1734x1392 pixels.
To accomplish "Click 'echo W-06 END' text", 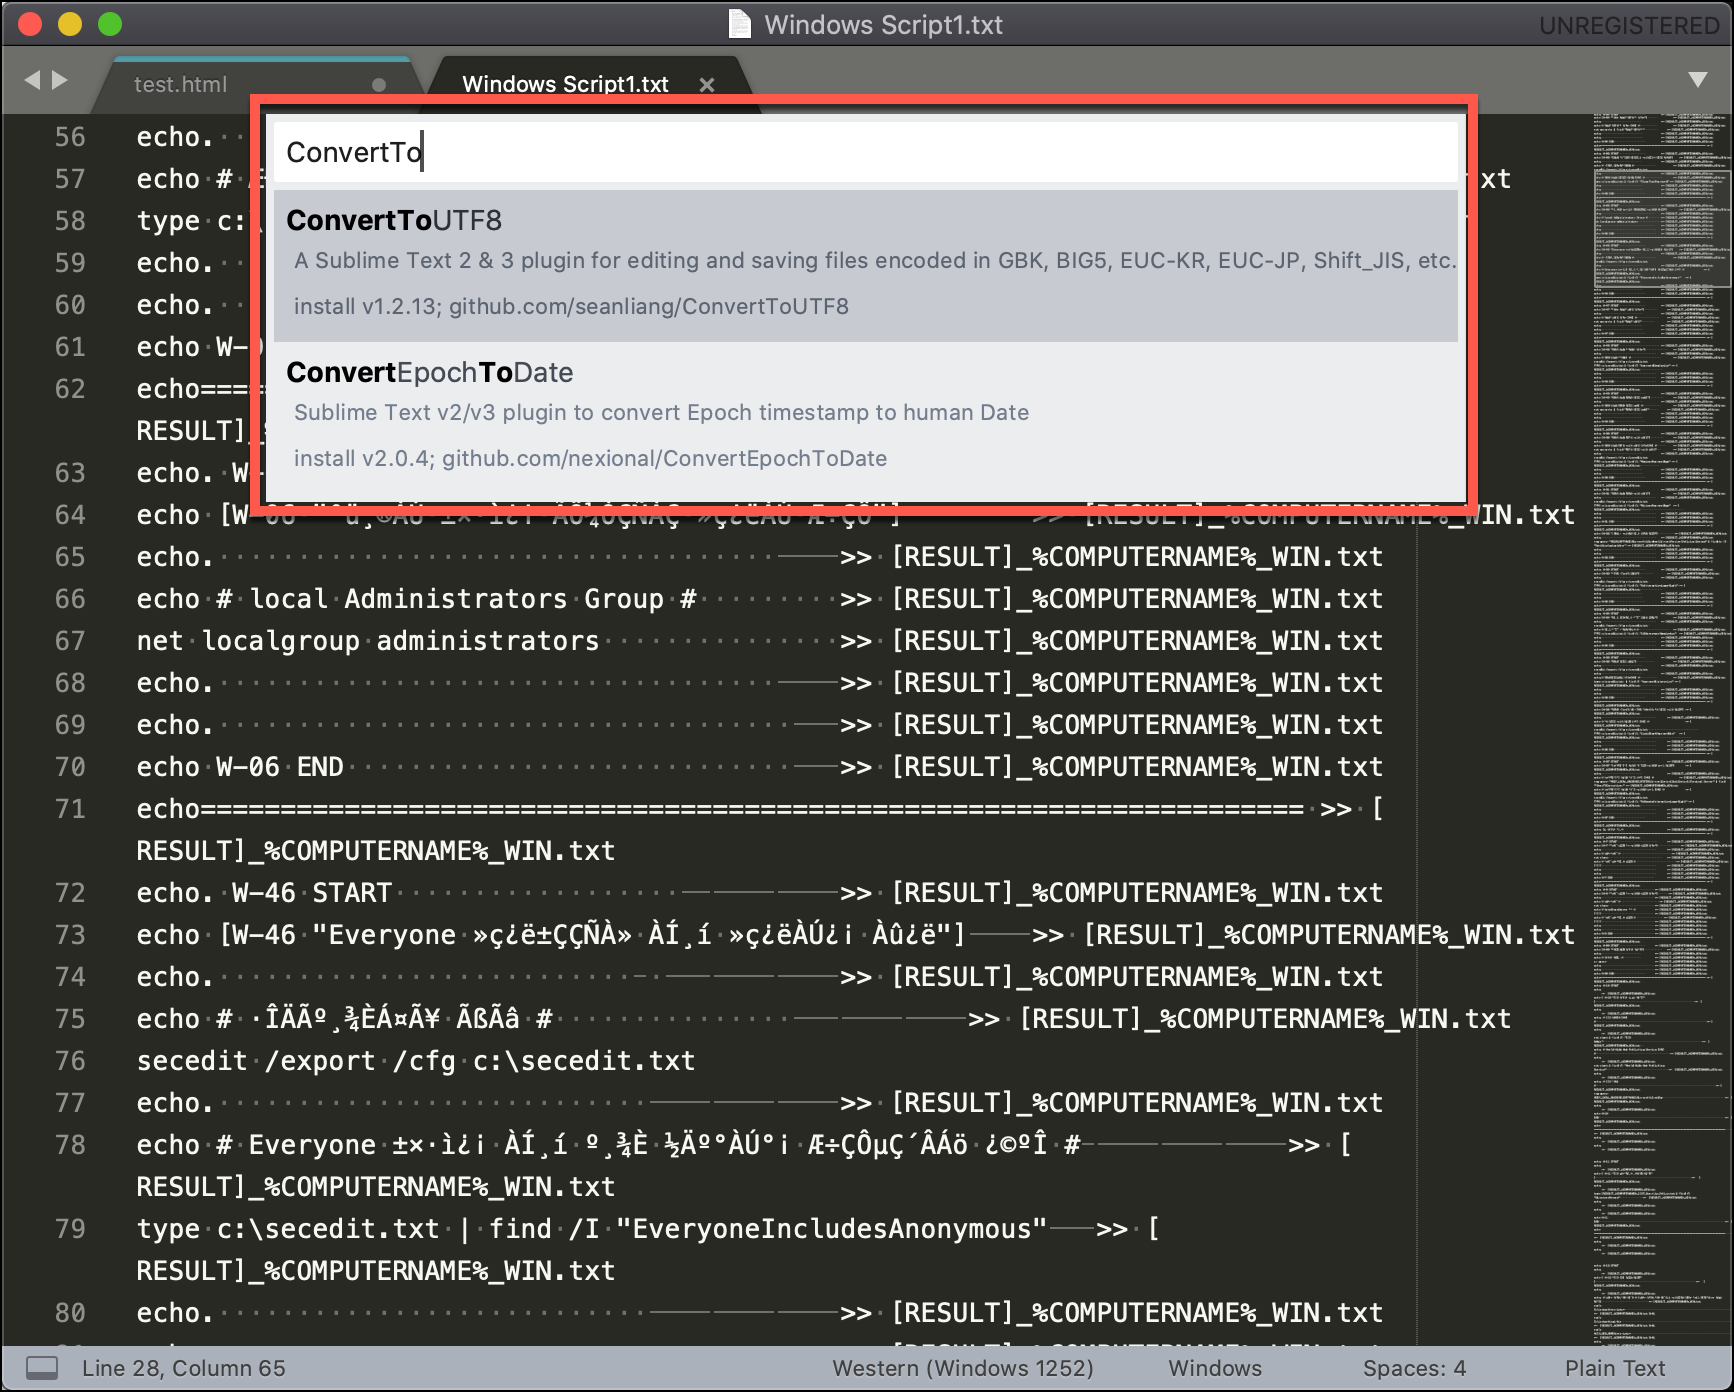I will tap(240, 767).
